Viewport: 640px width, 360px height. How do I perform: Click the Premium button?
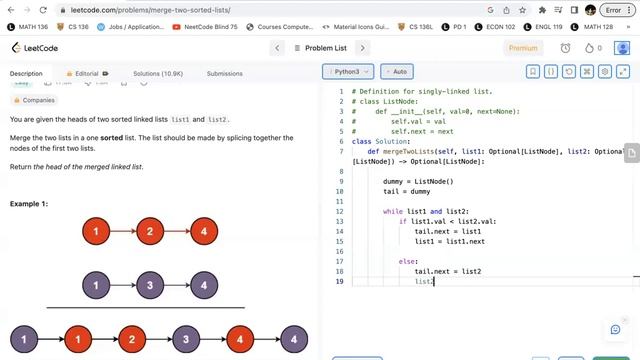coord(523,48)
